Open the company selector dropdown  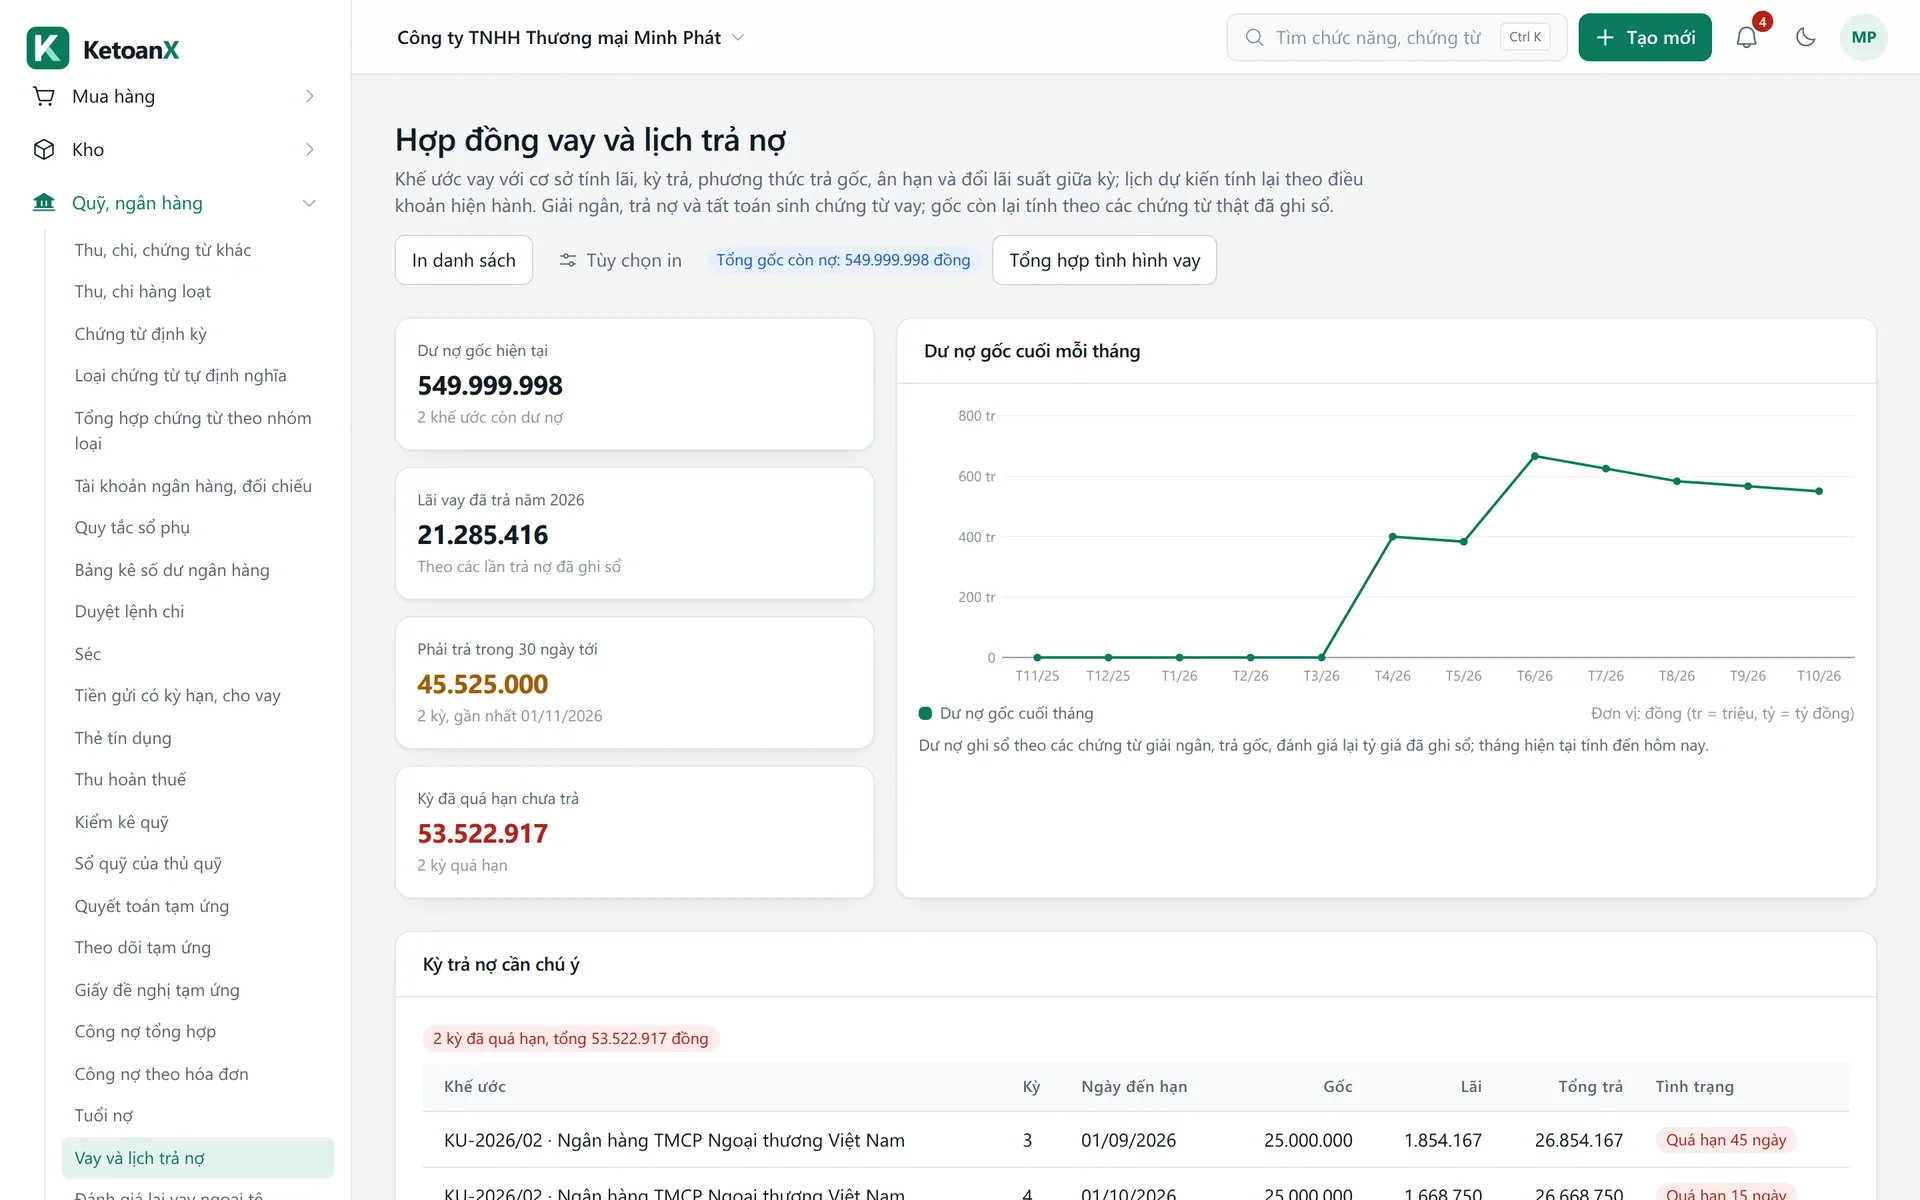571,38
